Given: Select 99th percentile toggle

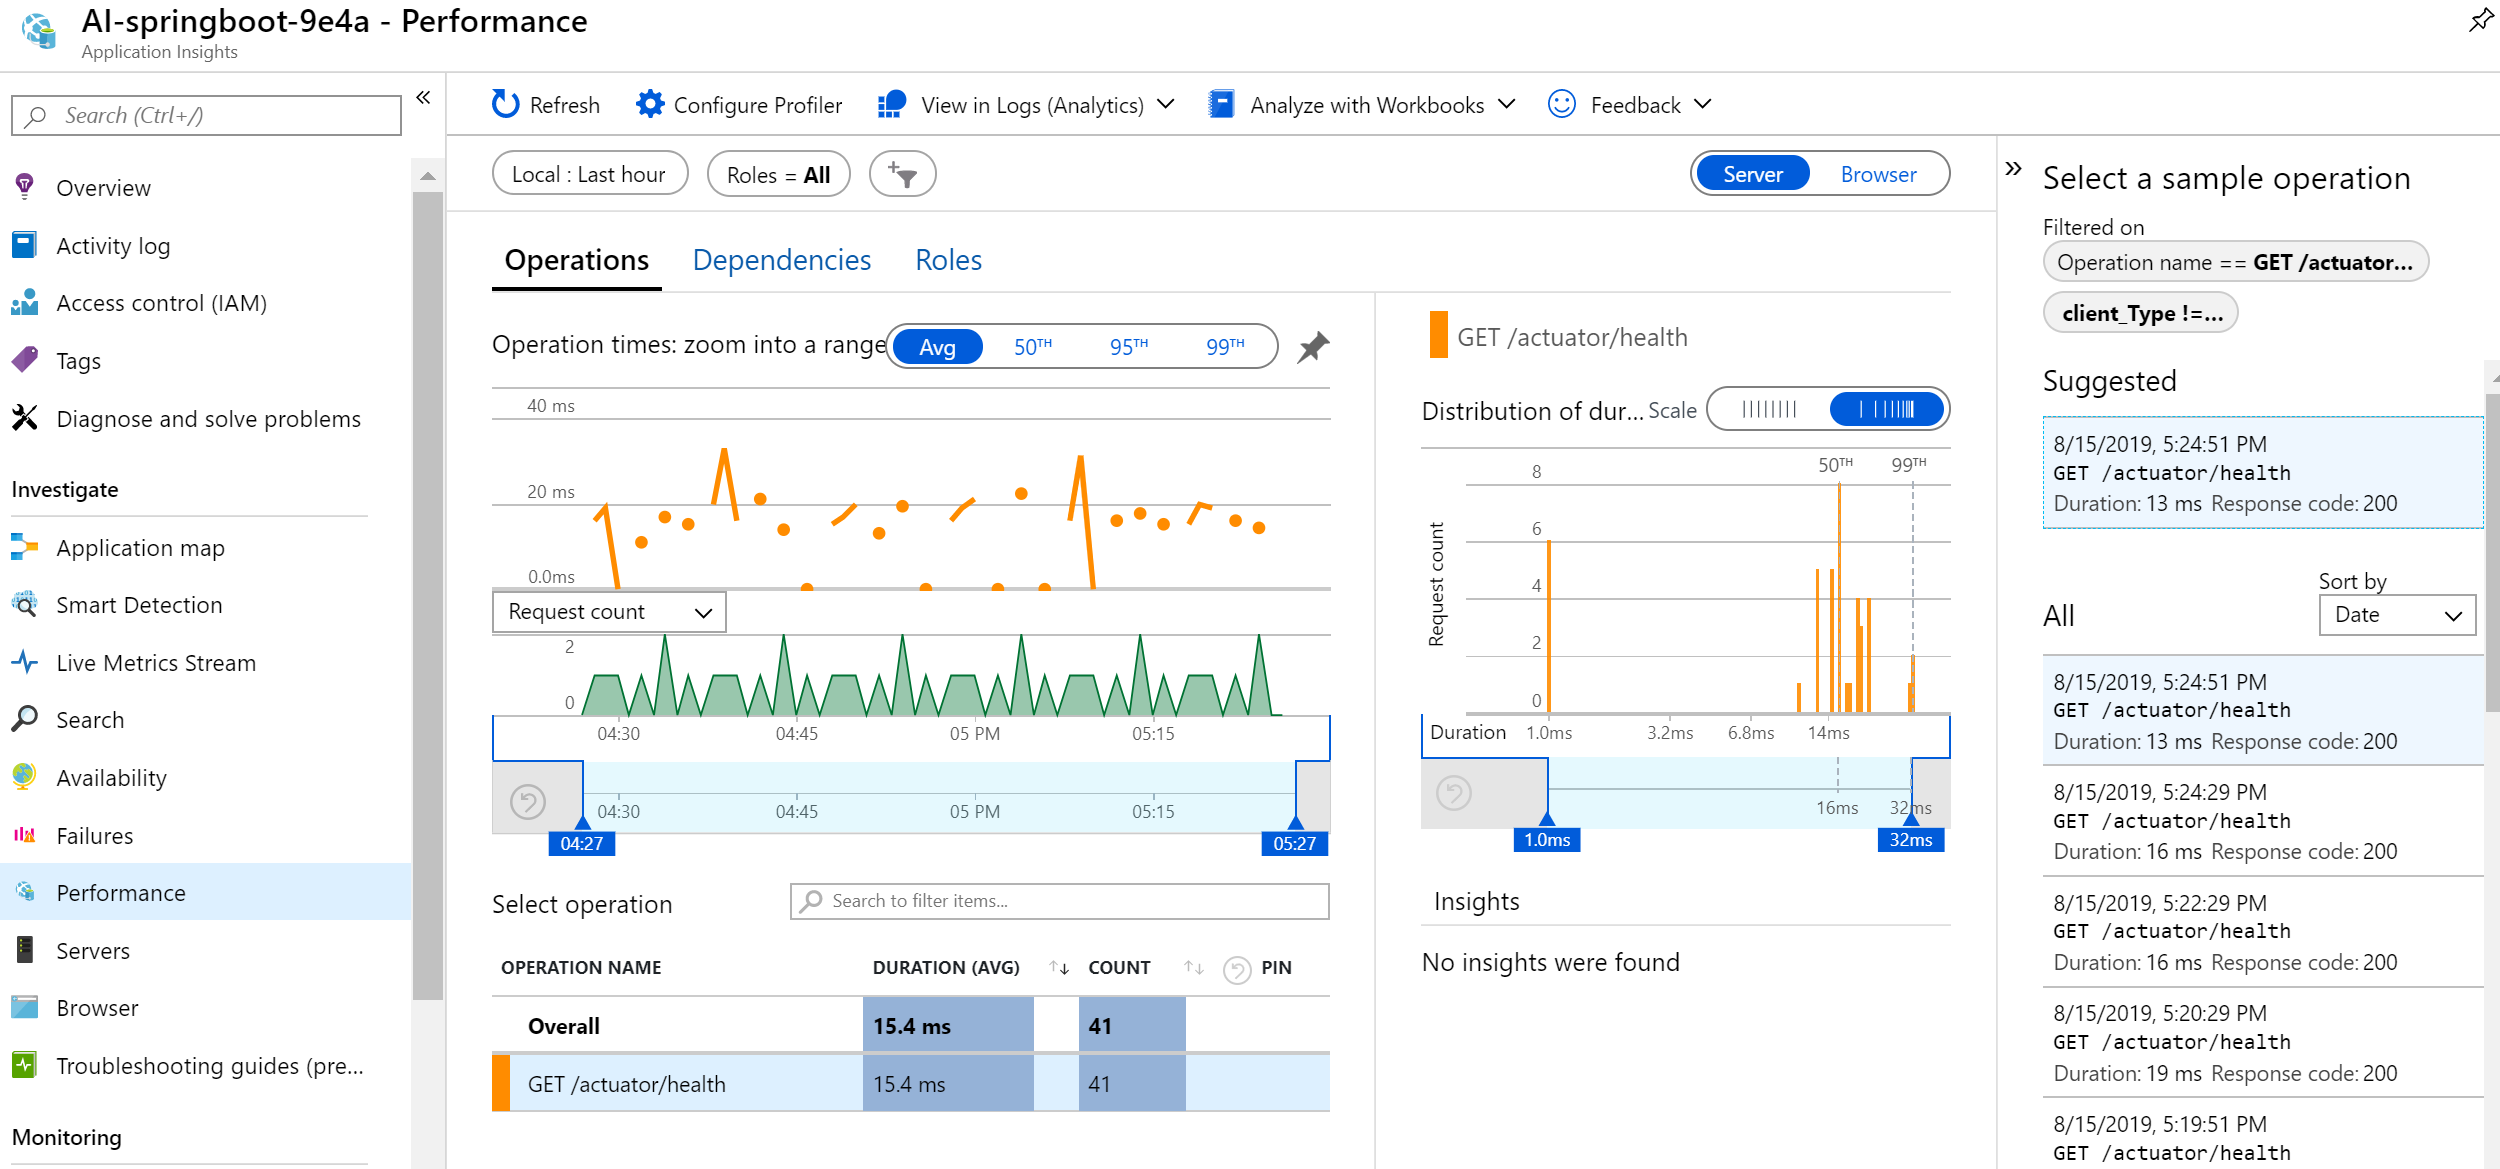Looking at the screenshot, I should (1225, 347).
